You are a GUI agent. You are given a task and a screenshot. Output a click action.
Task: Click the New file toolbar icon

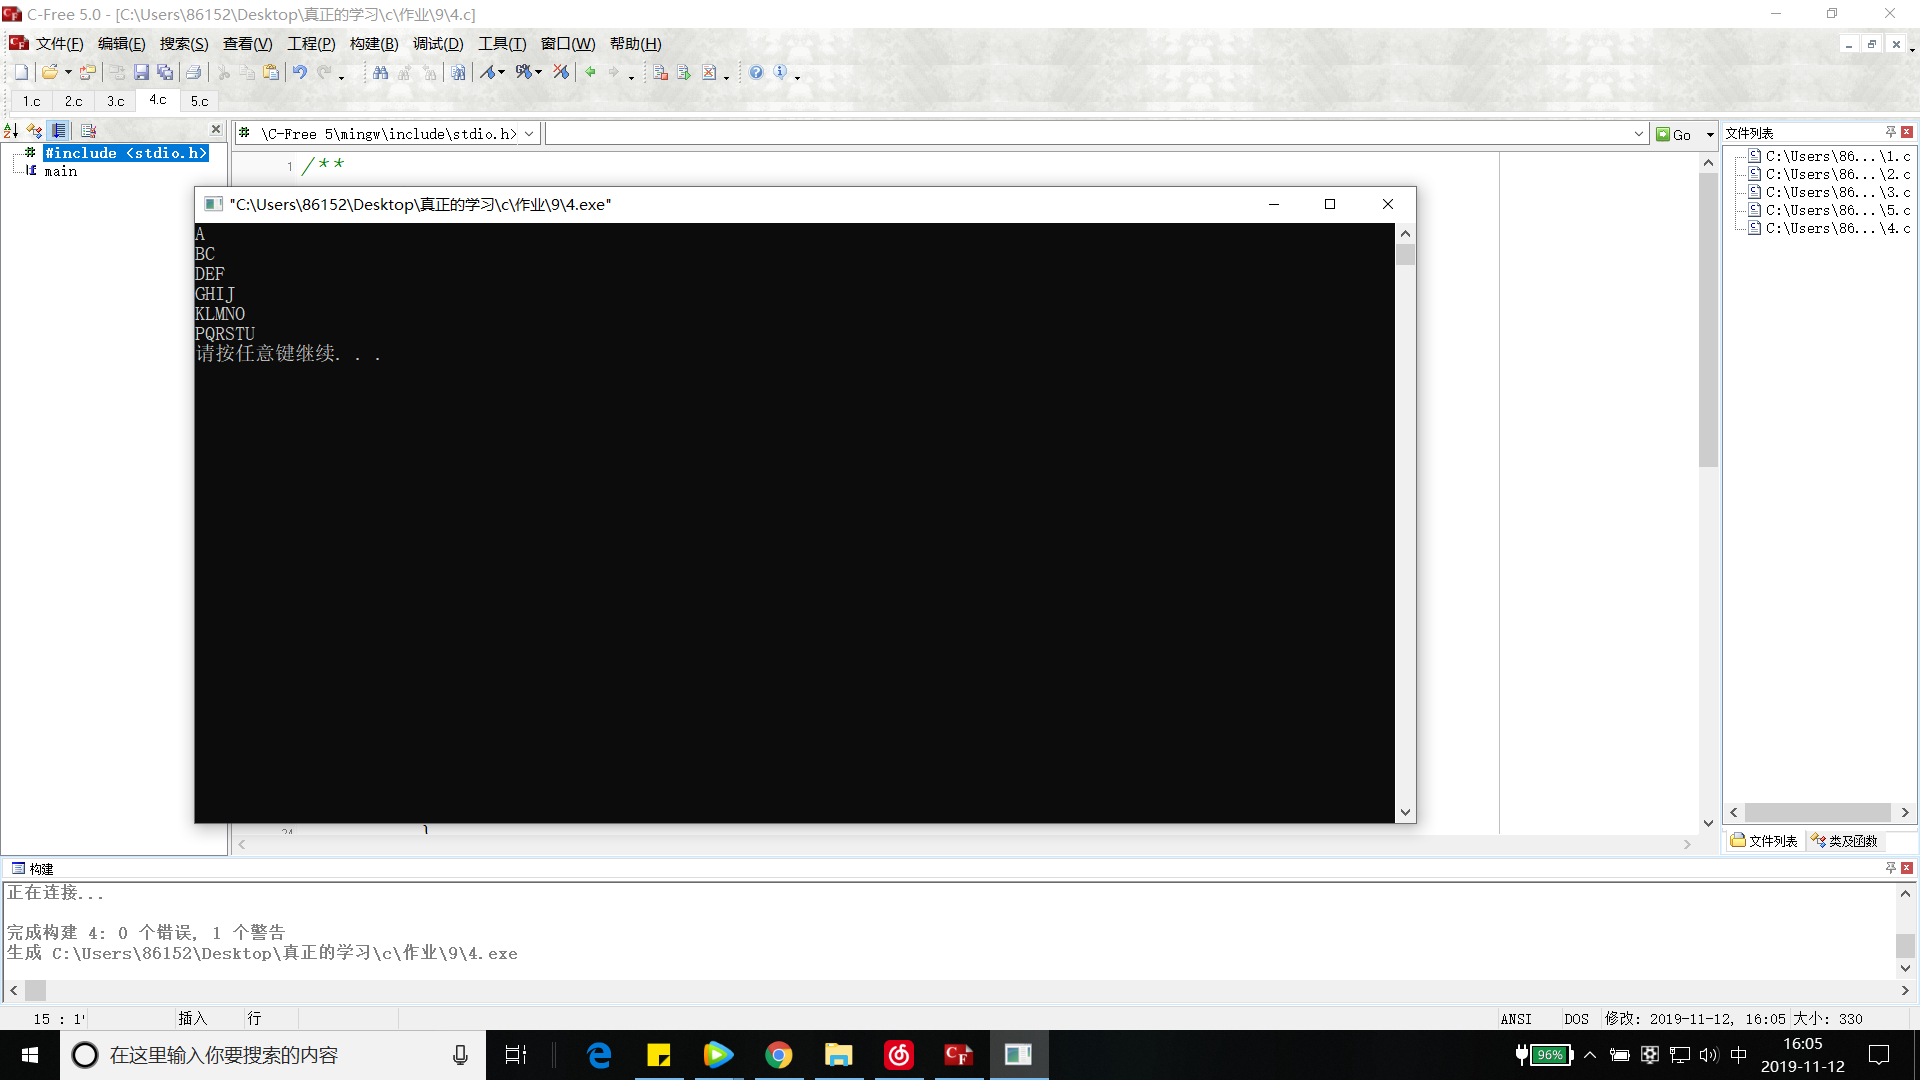click(21, 72)
